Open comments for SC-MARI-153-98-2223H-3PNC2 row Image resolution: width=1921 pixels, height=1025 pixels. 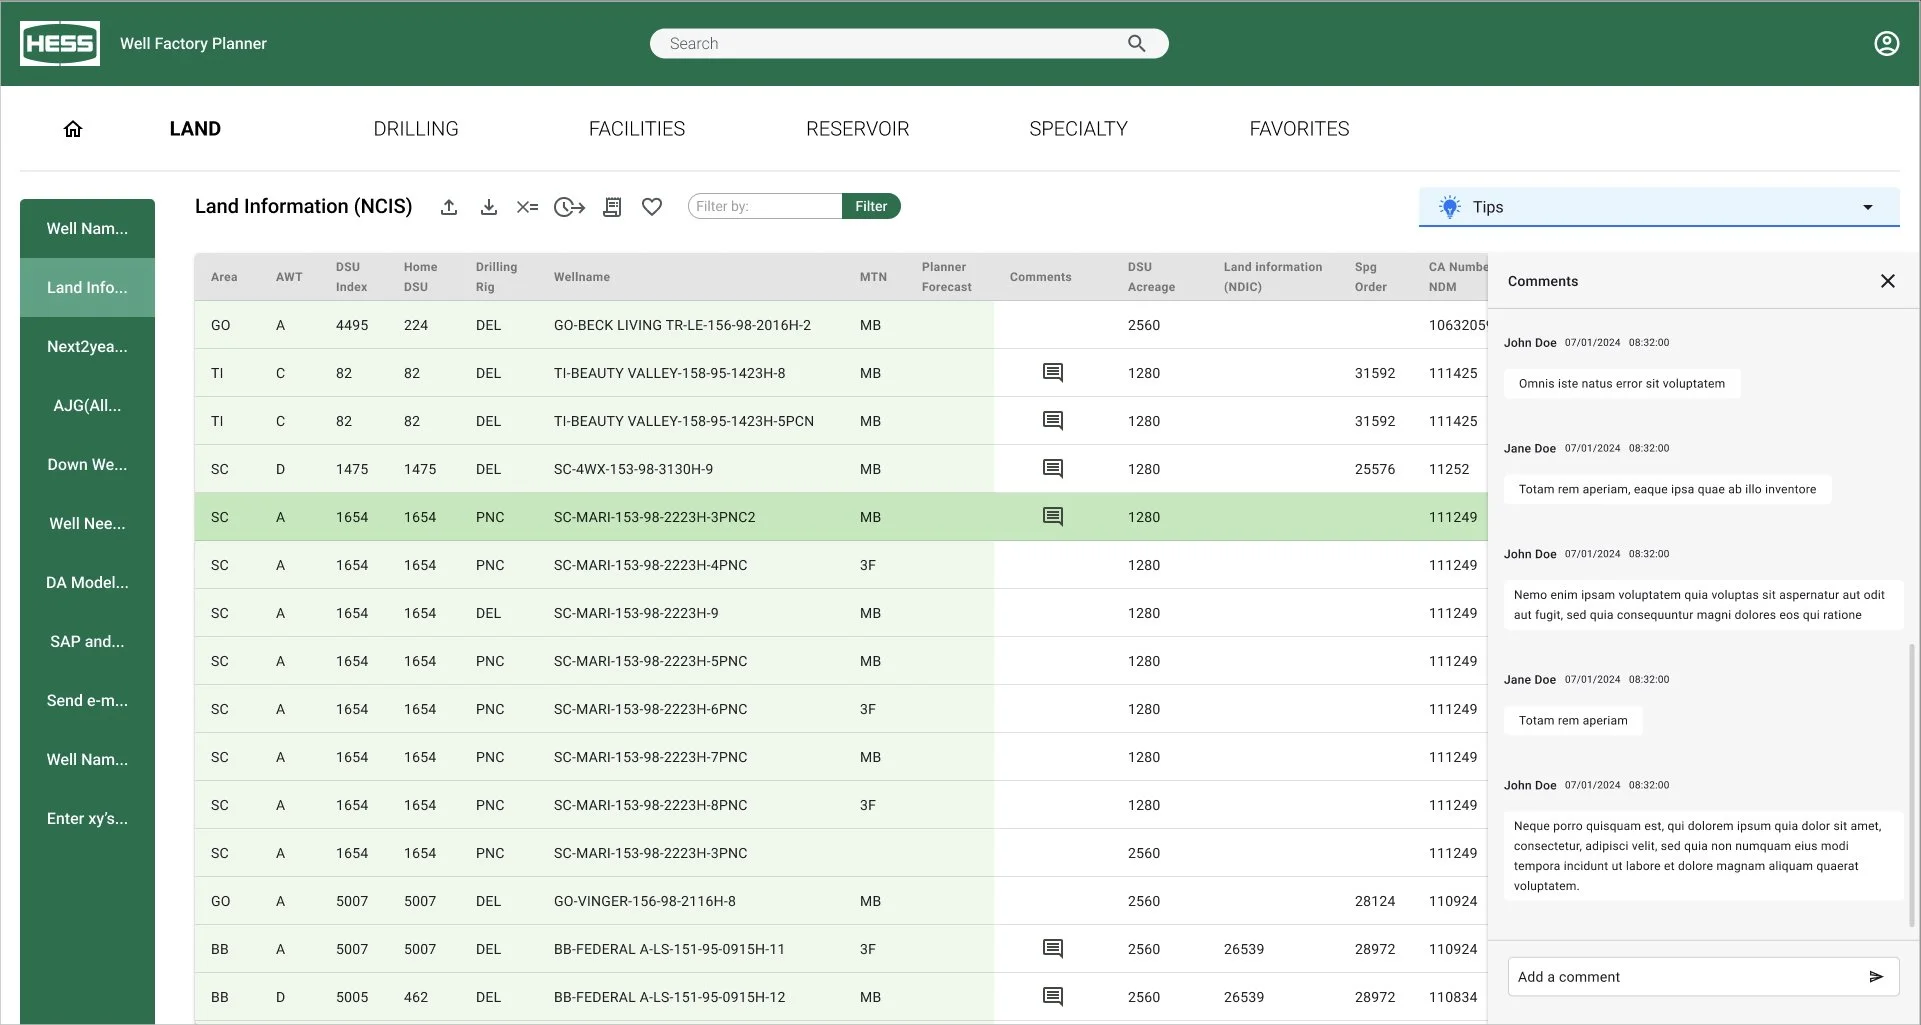click(x=1053, y=517)
